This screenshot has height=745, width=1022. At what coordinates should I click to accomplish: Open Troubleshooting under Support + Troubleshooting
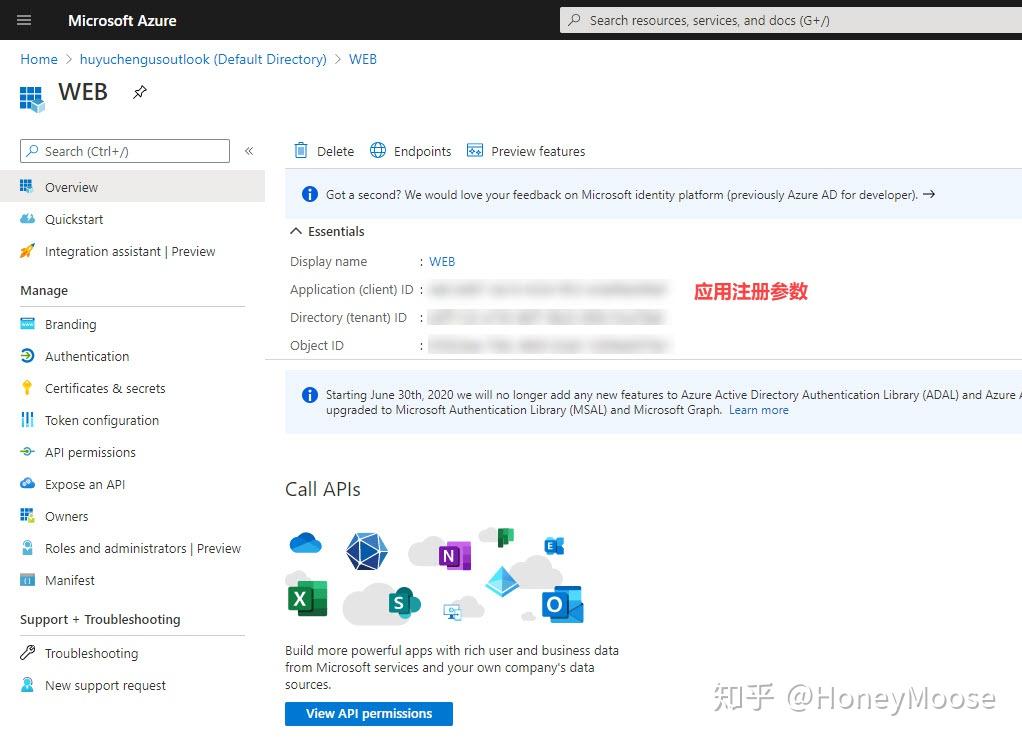(x=92, y=653)
